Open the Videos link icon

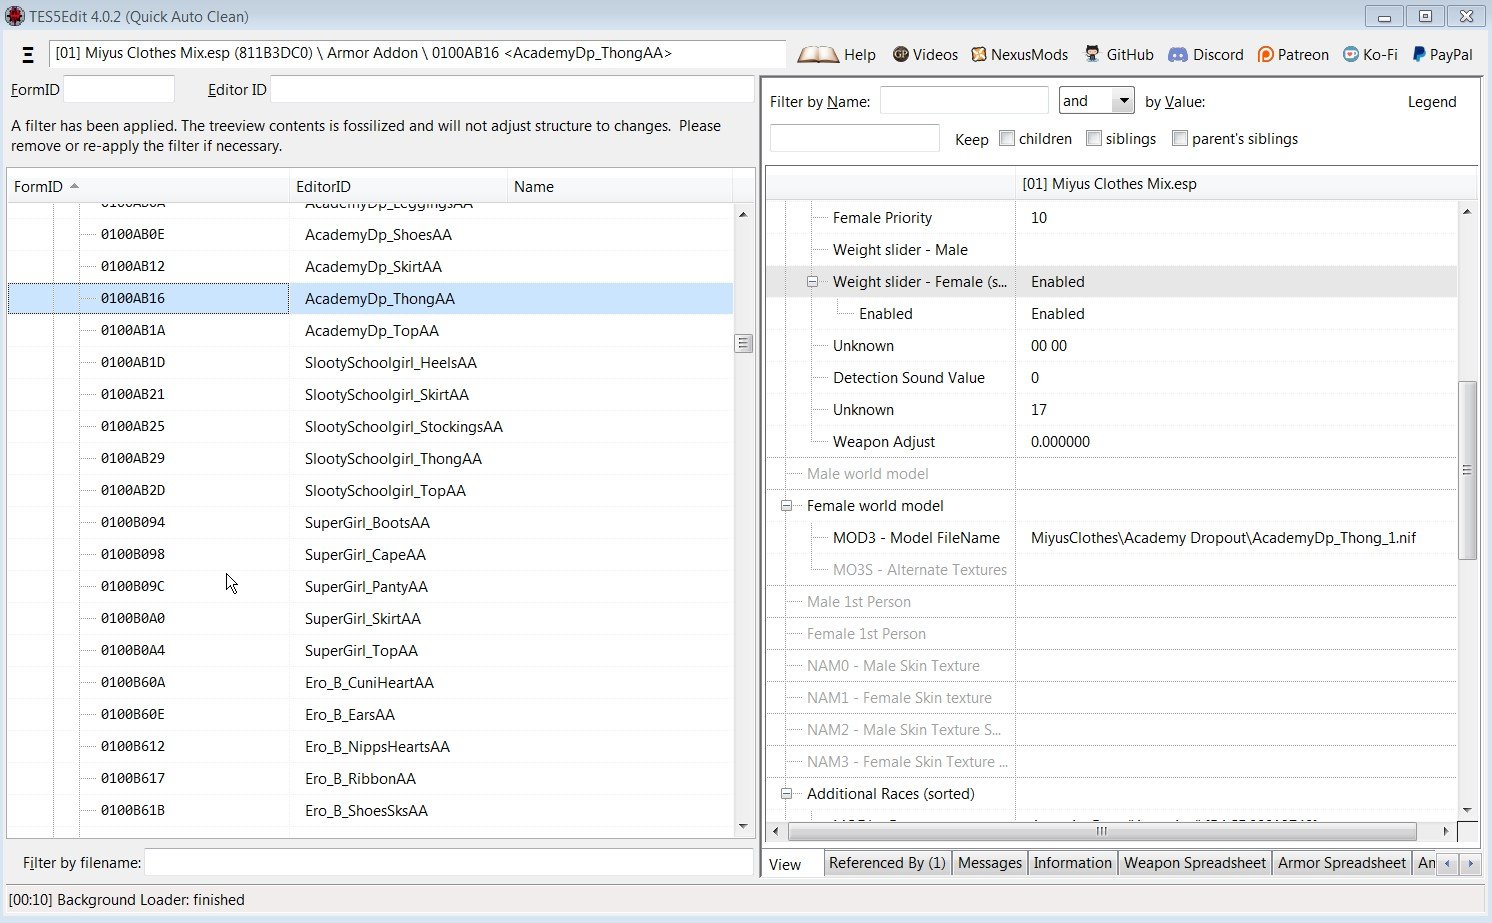pos(901,55)
